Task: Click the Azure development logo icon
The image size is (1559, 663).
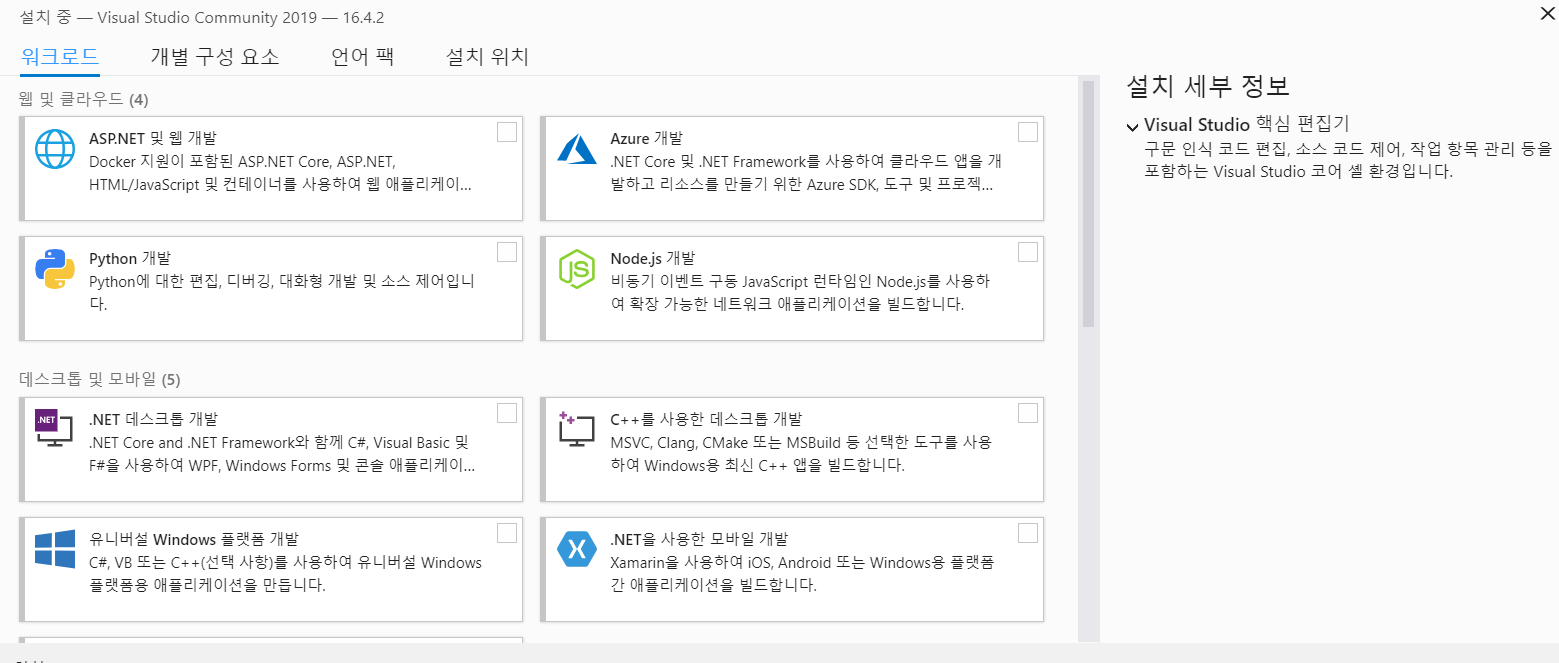Action: pyautogui.click(x=577, y=148)
